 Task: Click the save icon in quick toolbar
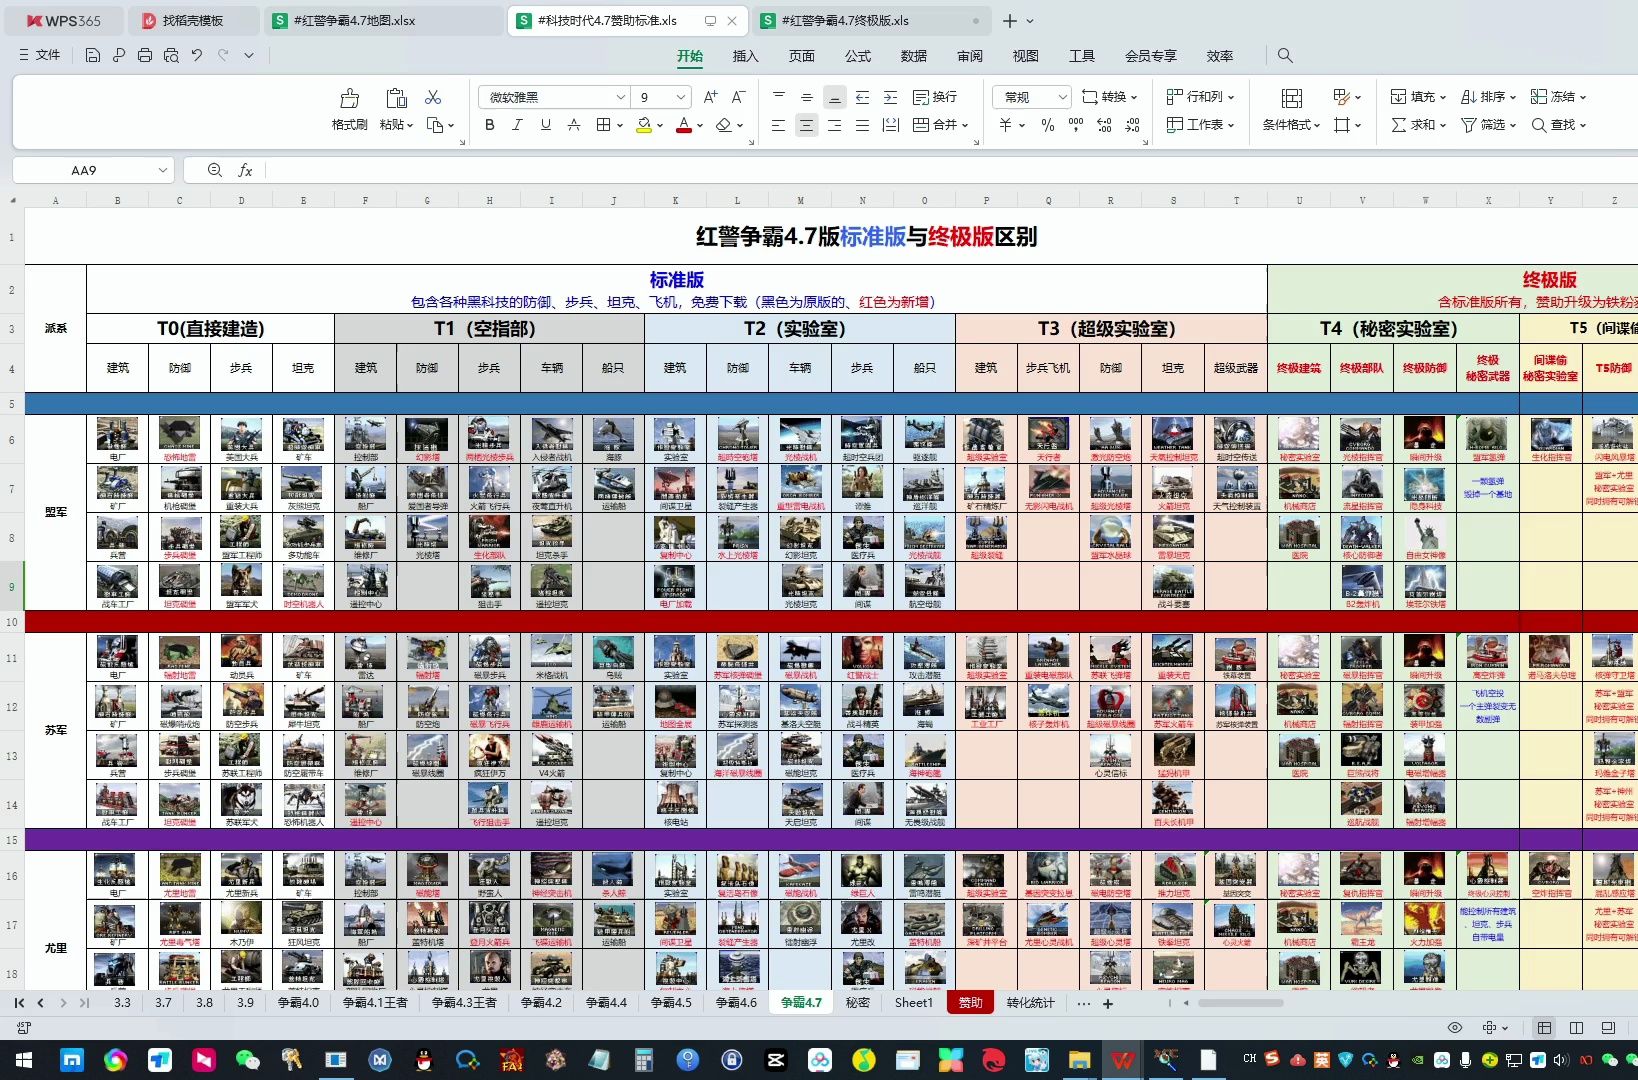click(92, 55)
